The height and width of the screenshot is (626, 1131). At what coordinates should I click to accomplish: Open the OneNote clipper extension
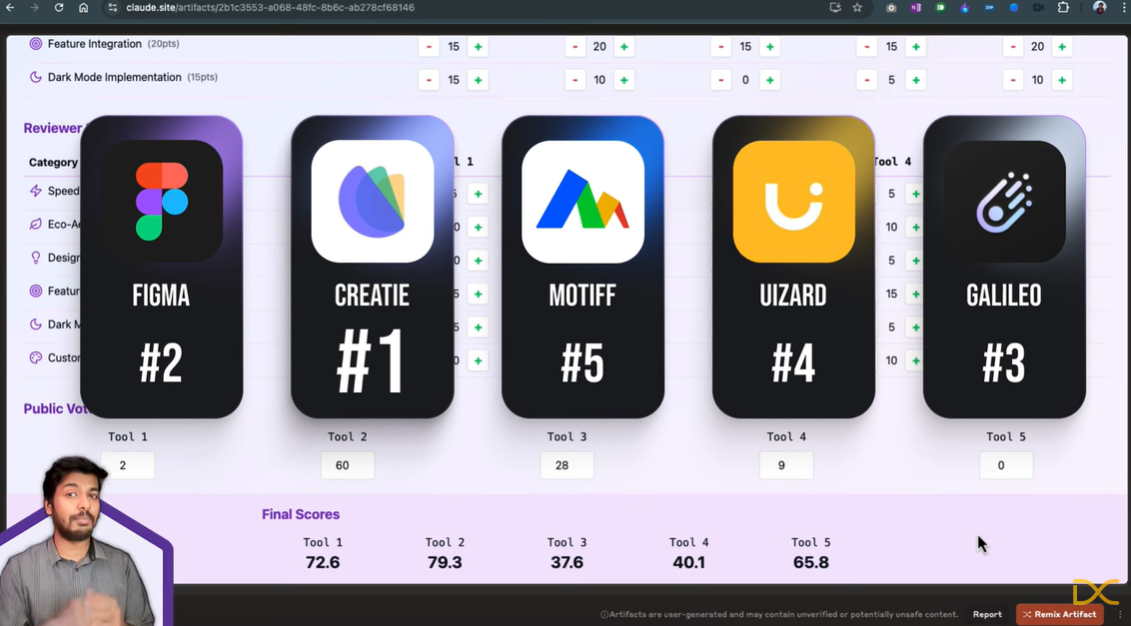click(x=916, y=7)
